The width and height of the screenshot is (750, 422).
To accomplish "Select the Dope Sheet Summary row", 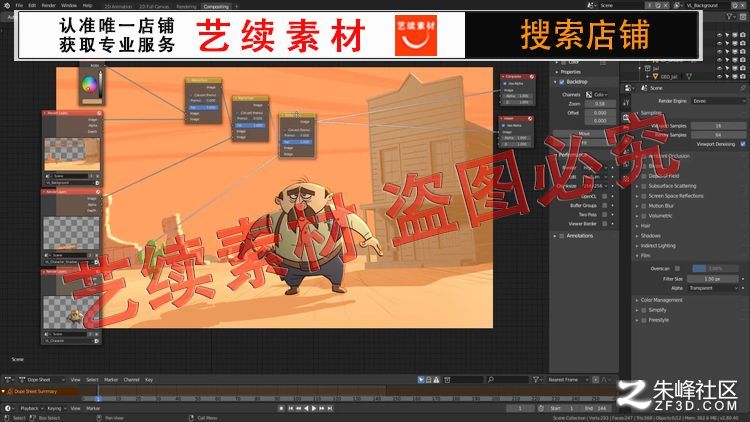I will coord(40,391).
